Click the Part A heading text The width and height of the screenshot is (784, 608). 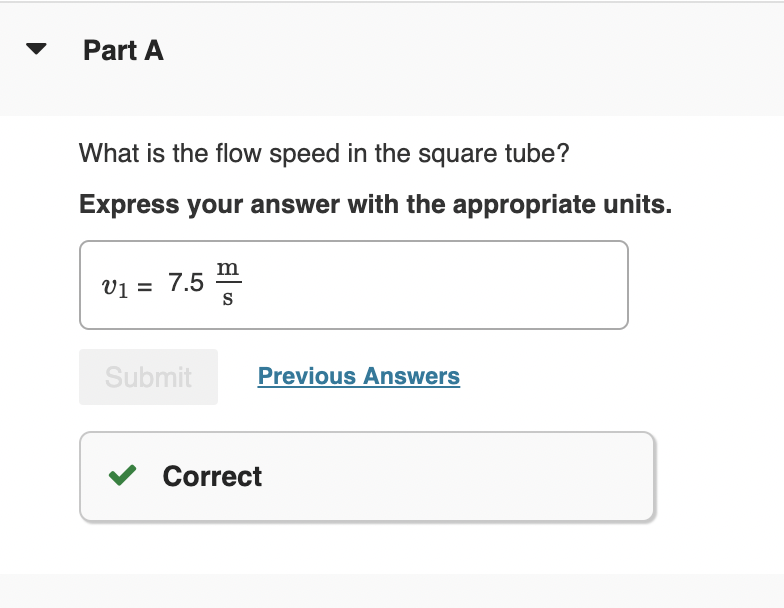coord(123,50)
